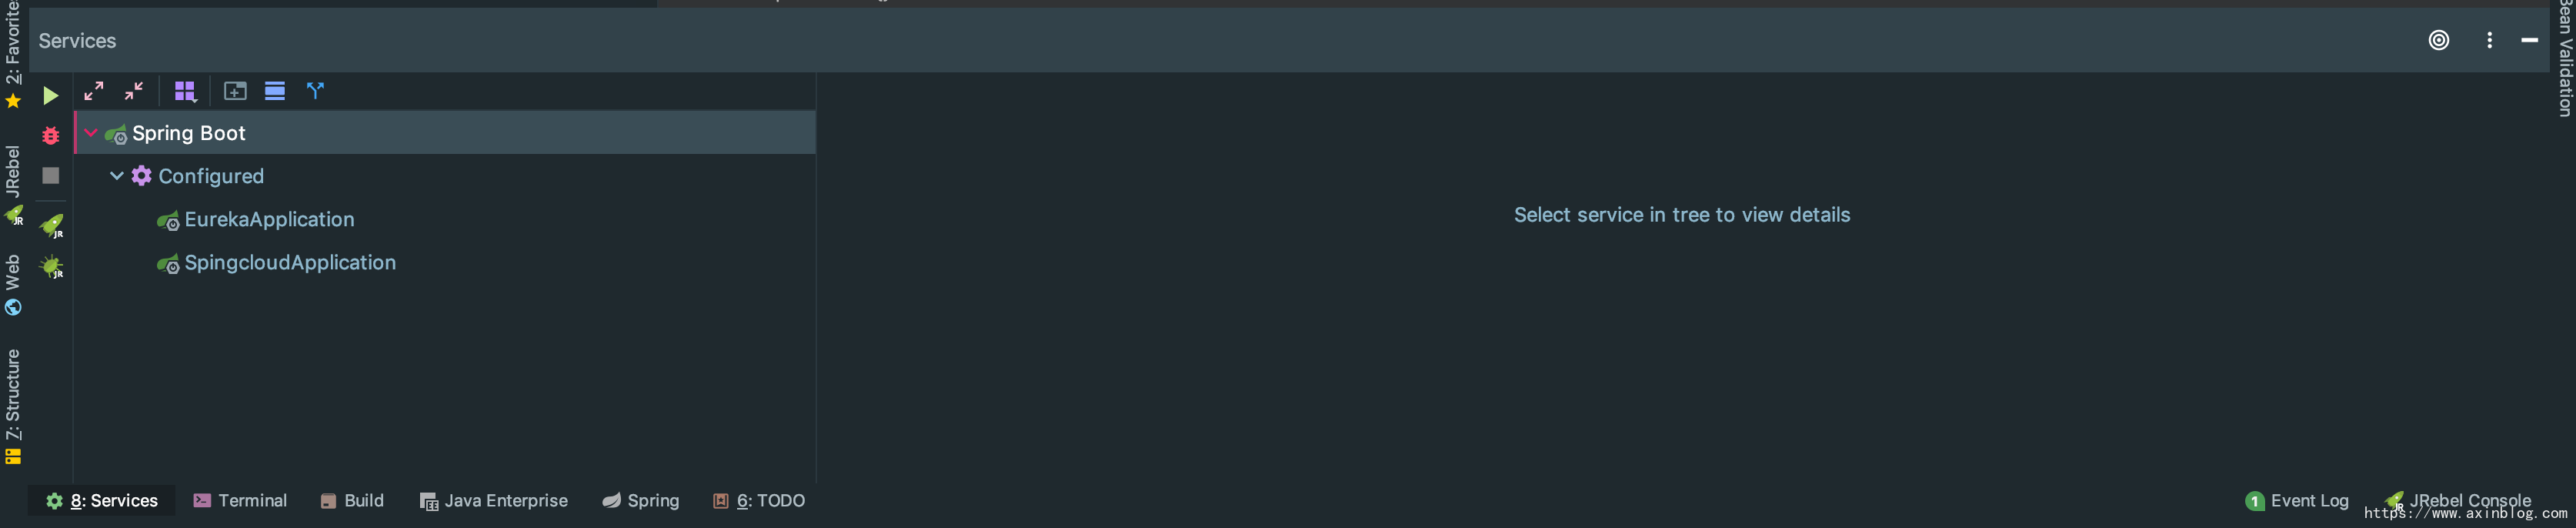Image resolution: width=2576 pixels, height=528 pixels.
Task: Click the target locate icon in header
Action: coord(2439,40)
